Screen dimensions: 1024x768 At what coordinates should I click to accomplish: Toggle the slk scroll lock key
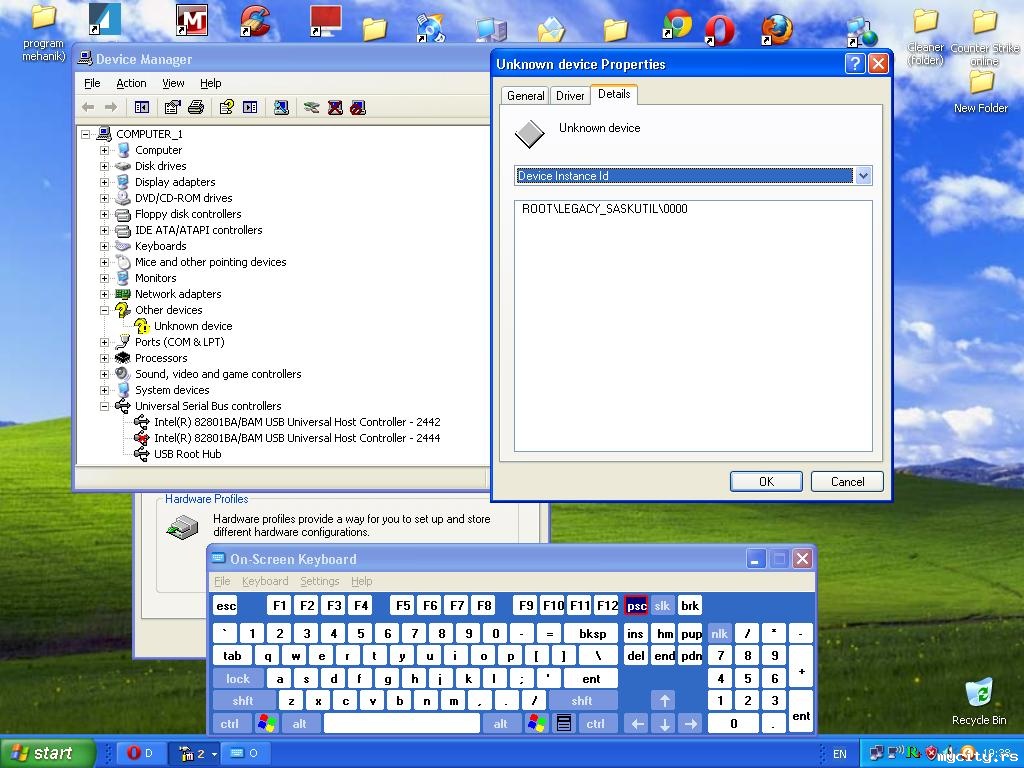pos(662,605)
